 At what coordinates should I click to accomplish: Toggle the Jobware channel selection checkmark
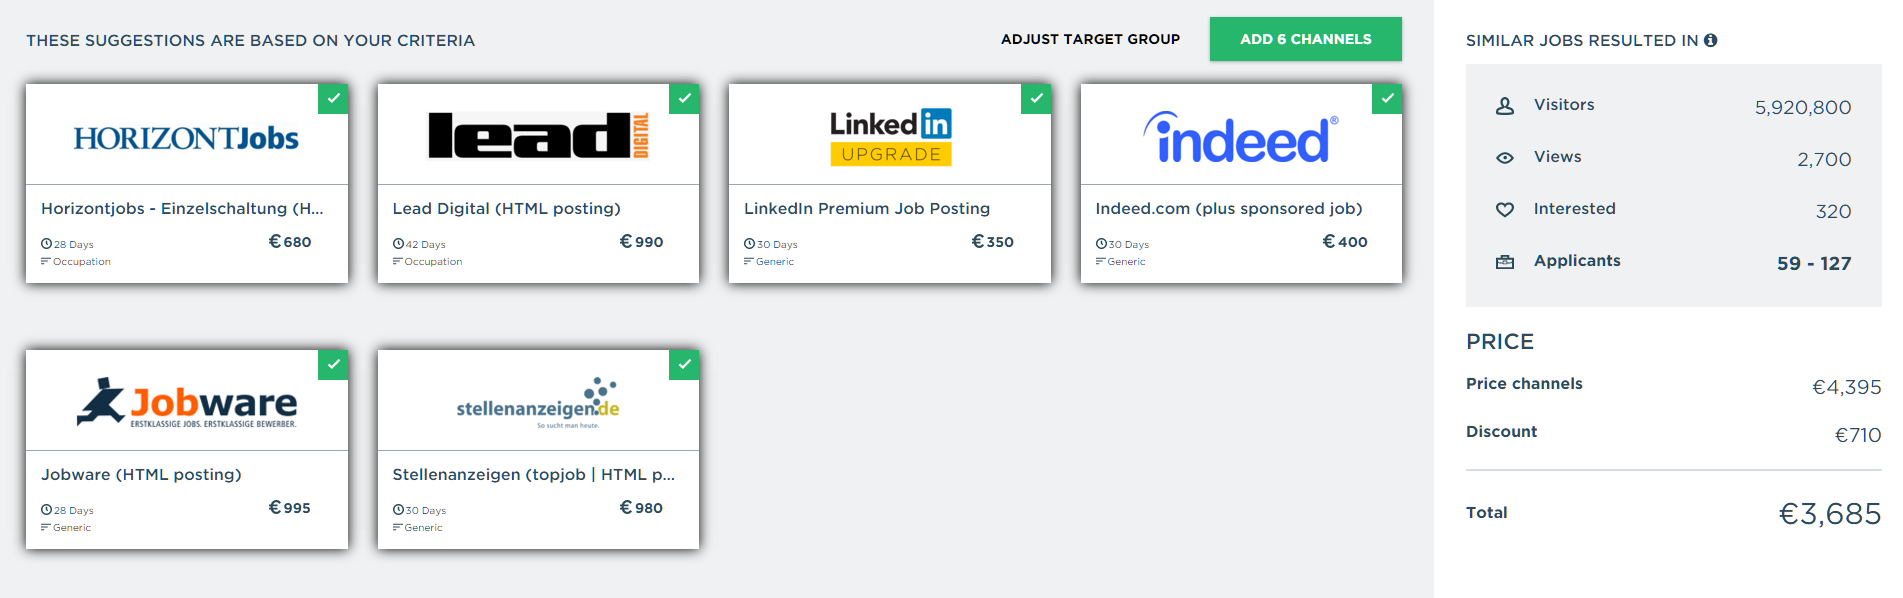(333, 364)
